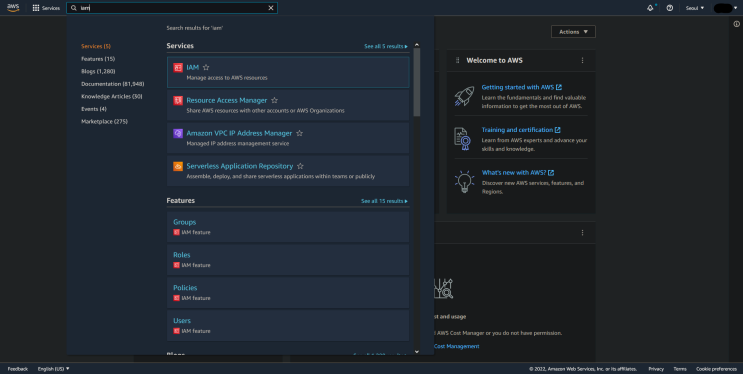Click the scroll up arrow in results
The height and width of the screenshot is (374, 743).
pyautogui.click(x=417, y=45)
